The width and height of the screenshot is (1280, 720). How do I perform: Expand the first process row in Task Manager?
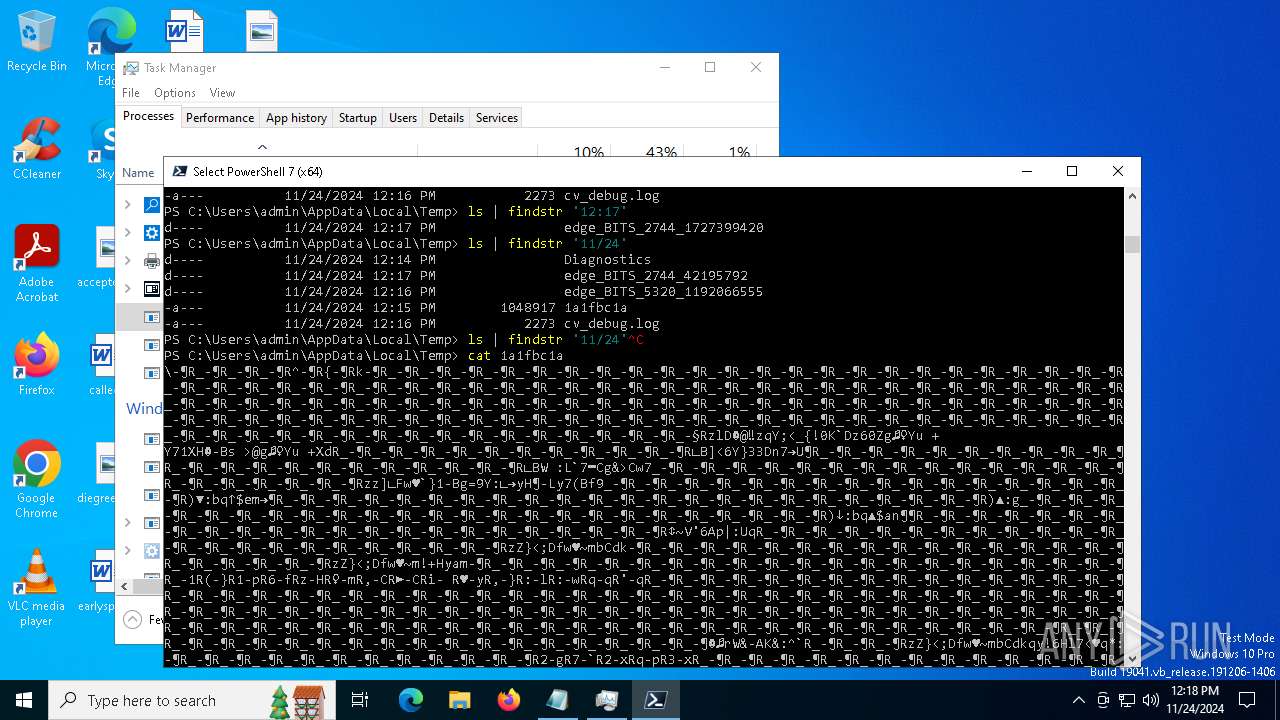point(128,205)
